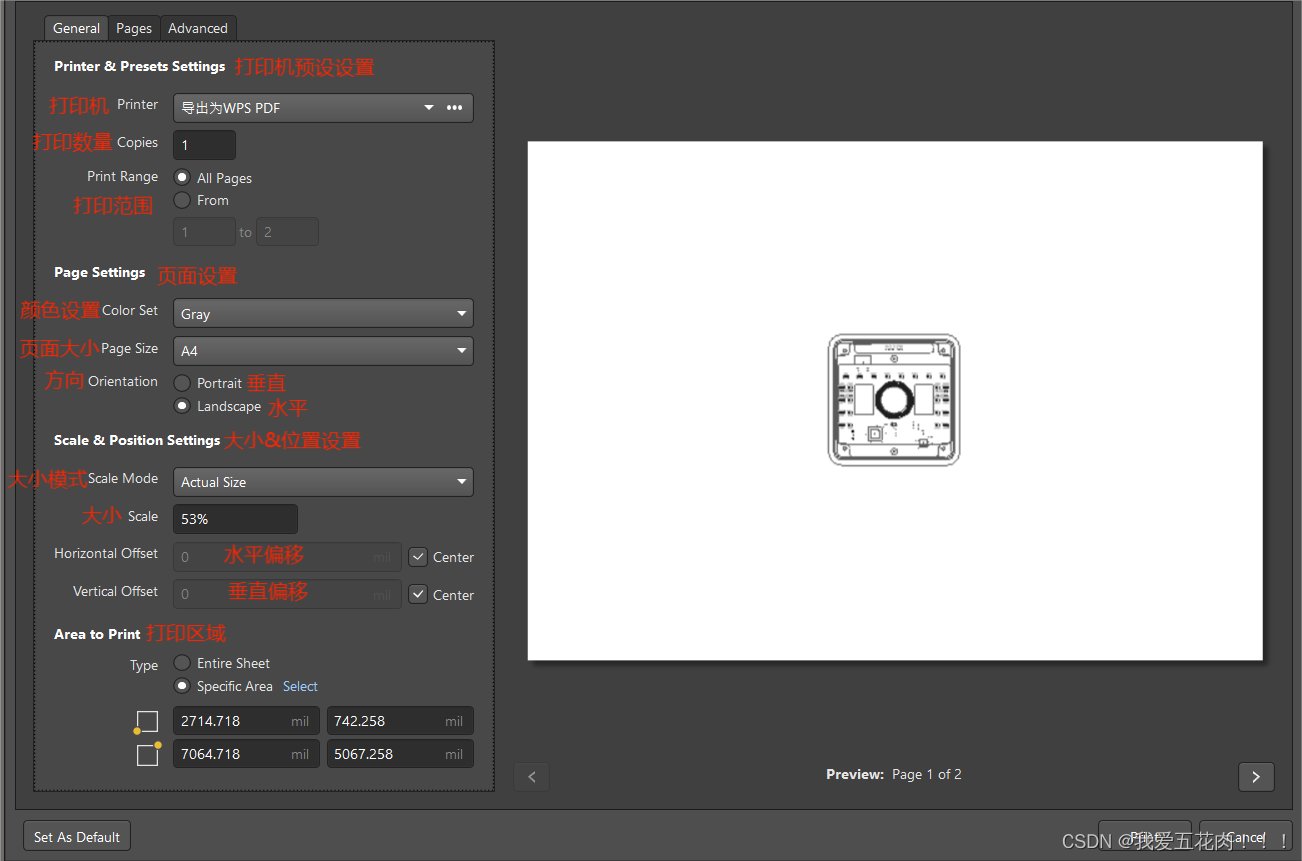Click the printer options ellipsis icon
This screenshot has width=1302, height=861.
coord(454,108)
